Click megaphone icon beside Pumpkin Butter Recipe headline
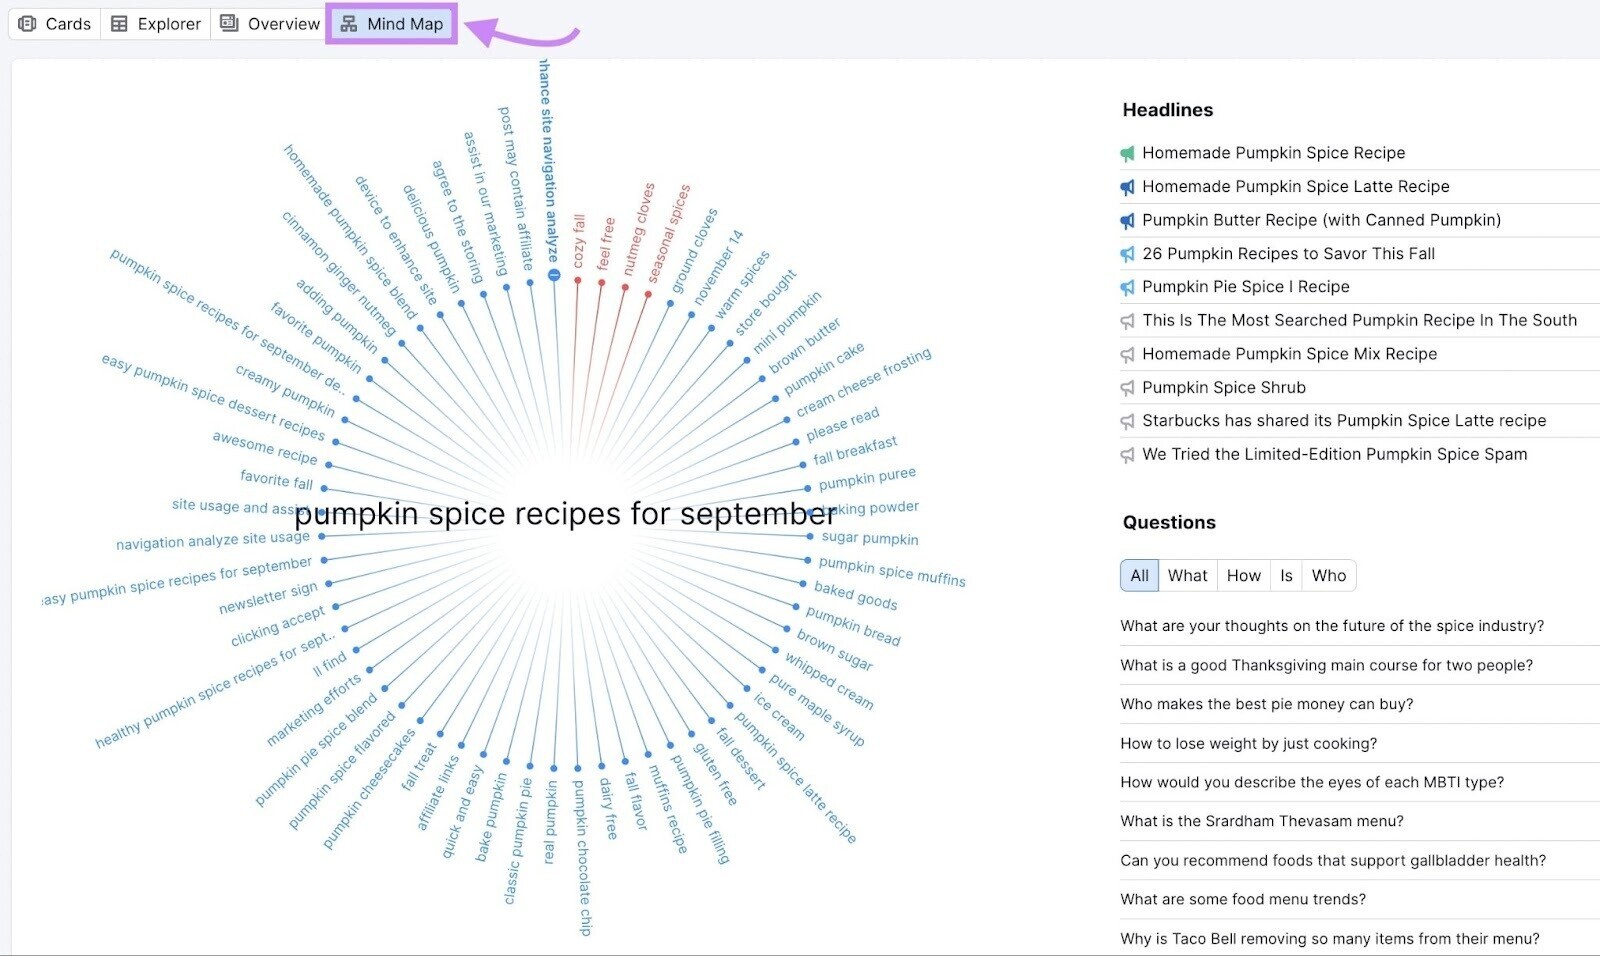 pos(1127,220)
